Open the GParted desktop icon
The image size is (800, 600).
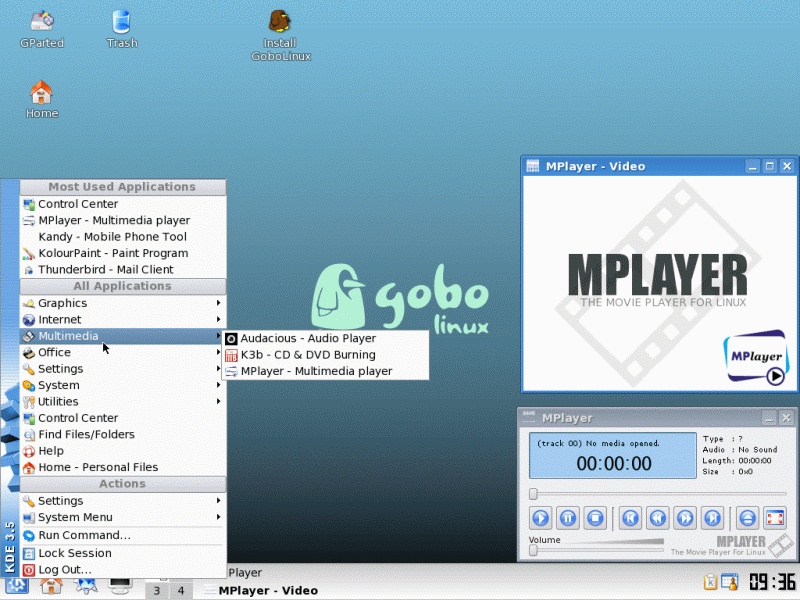point(42,29)
